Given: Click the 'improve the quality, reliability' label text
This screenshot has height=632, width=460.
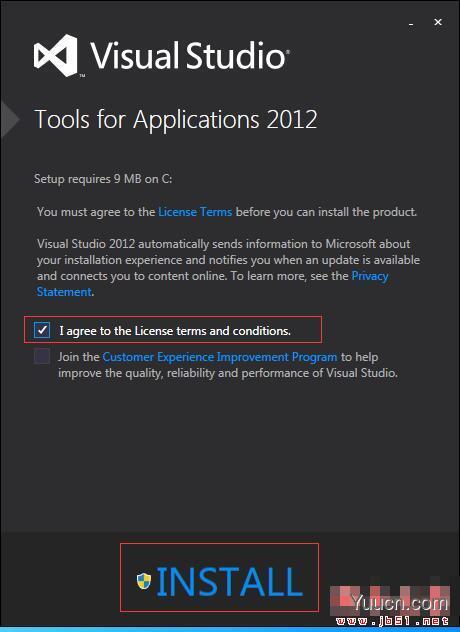Looking at the screenshot, I should (x=228, y=373).
